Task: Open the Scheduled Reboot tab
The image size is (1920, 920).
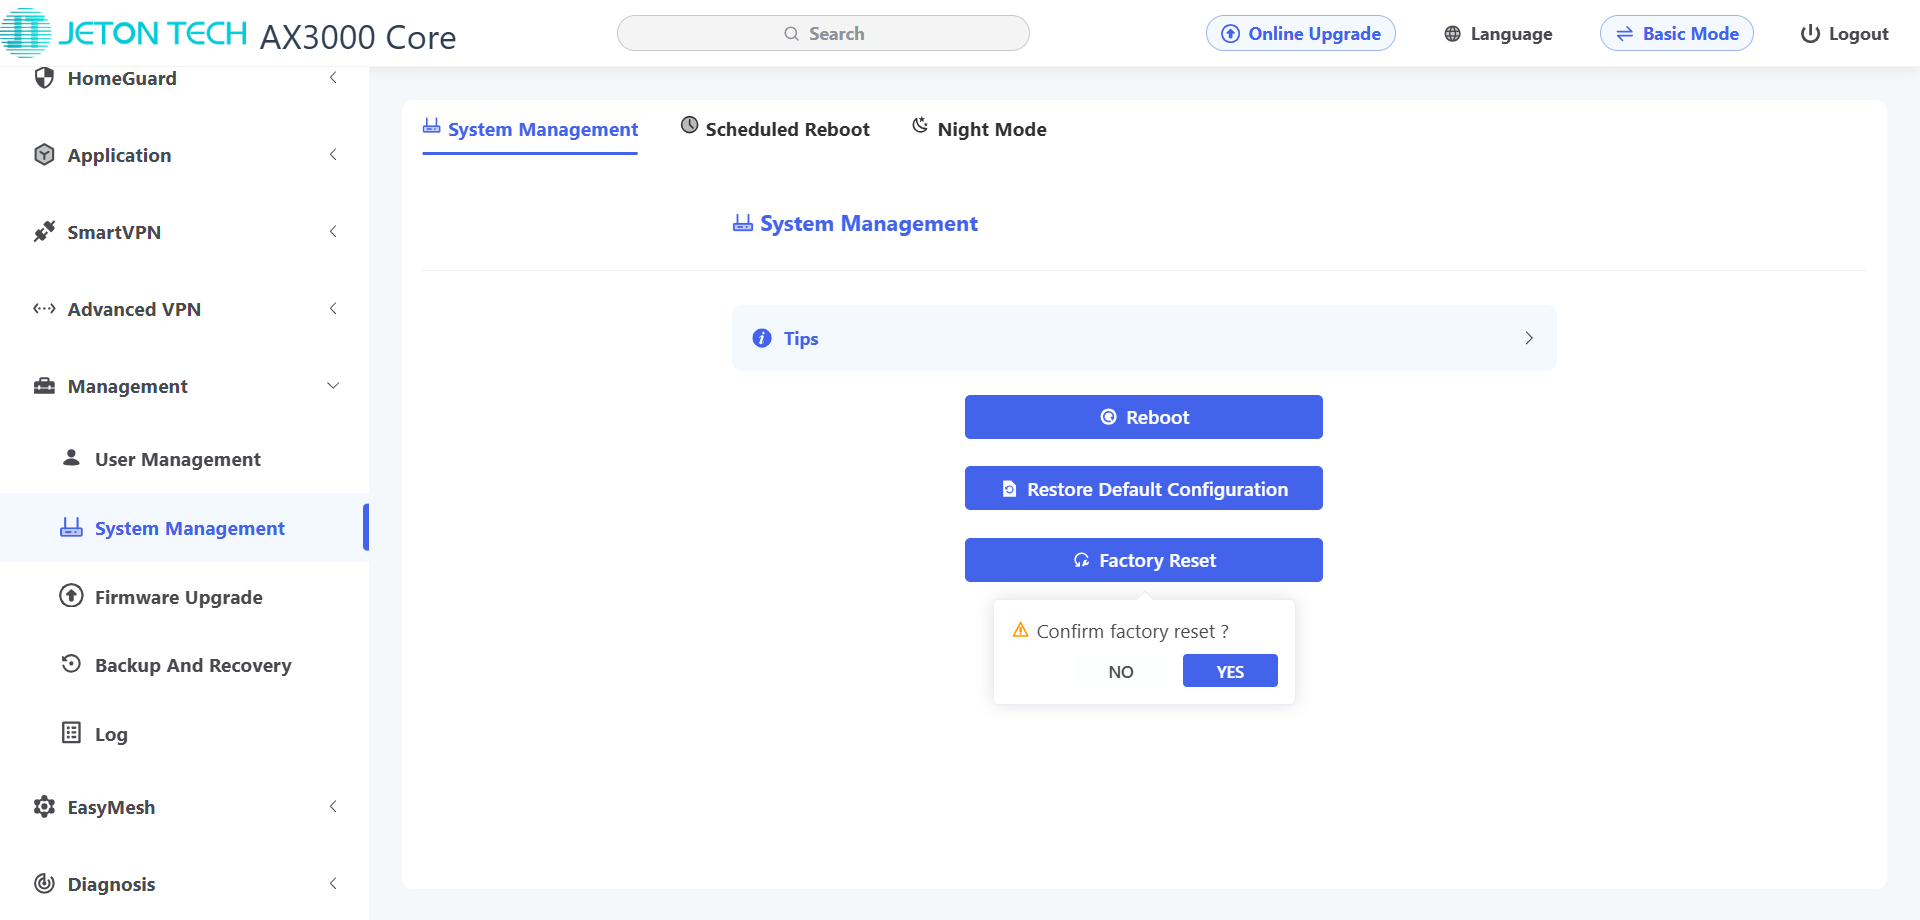Action: pyautogui.click(x=775, y=129)
